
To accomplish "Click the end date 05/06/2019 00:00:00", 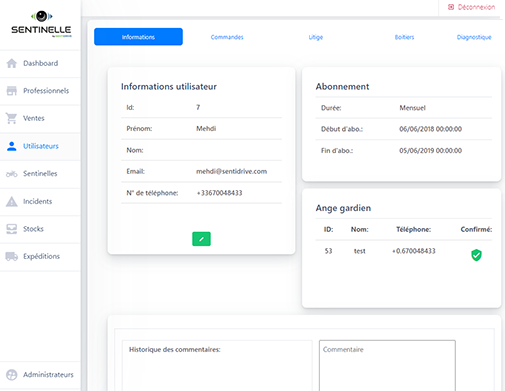I will (x=430, y=151).
